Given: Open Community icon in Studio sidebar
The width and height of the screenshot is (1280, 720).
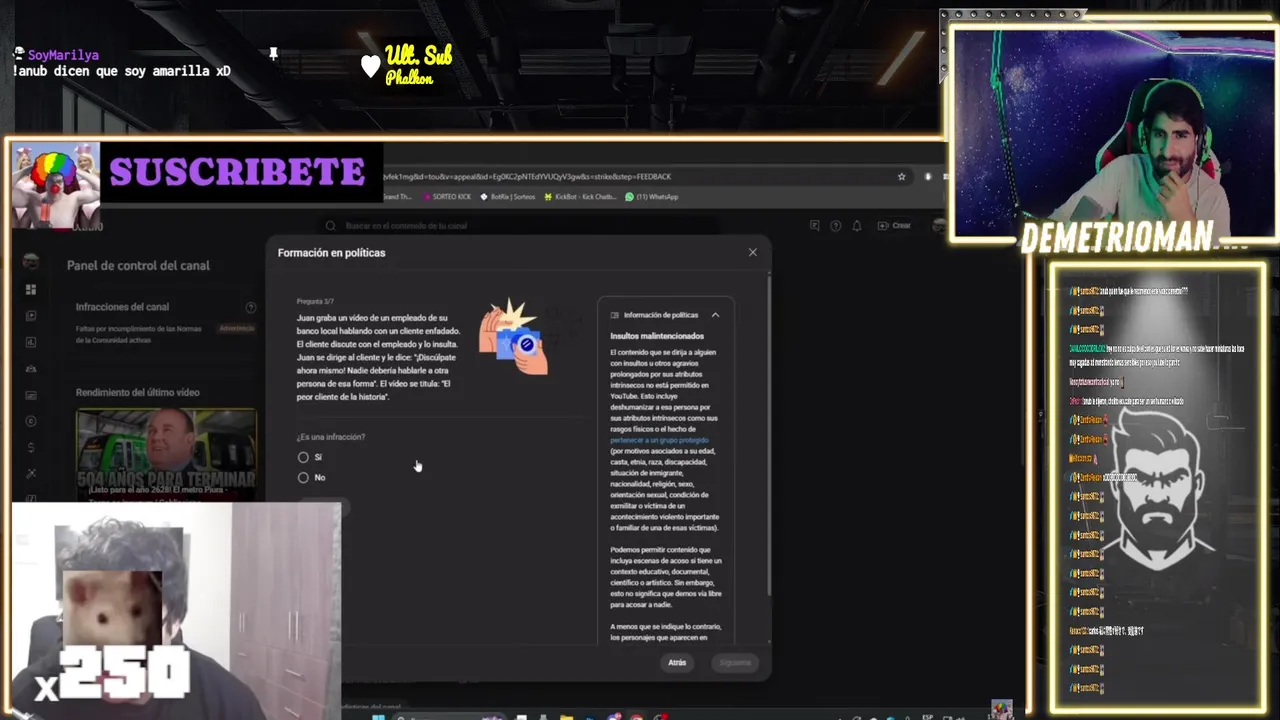Looking at the screenshot, I should click(31, 368).
